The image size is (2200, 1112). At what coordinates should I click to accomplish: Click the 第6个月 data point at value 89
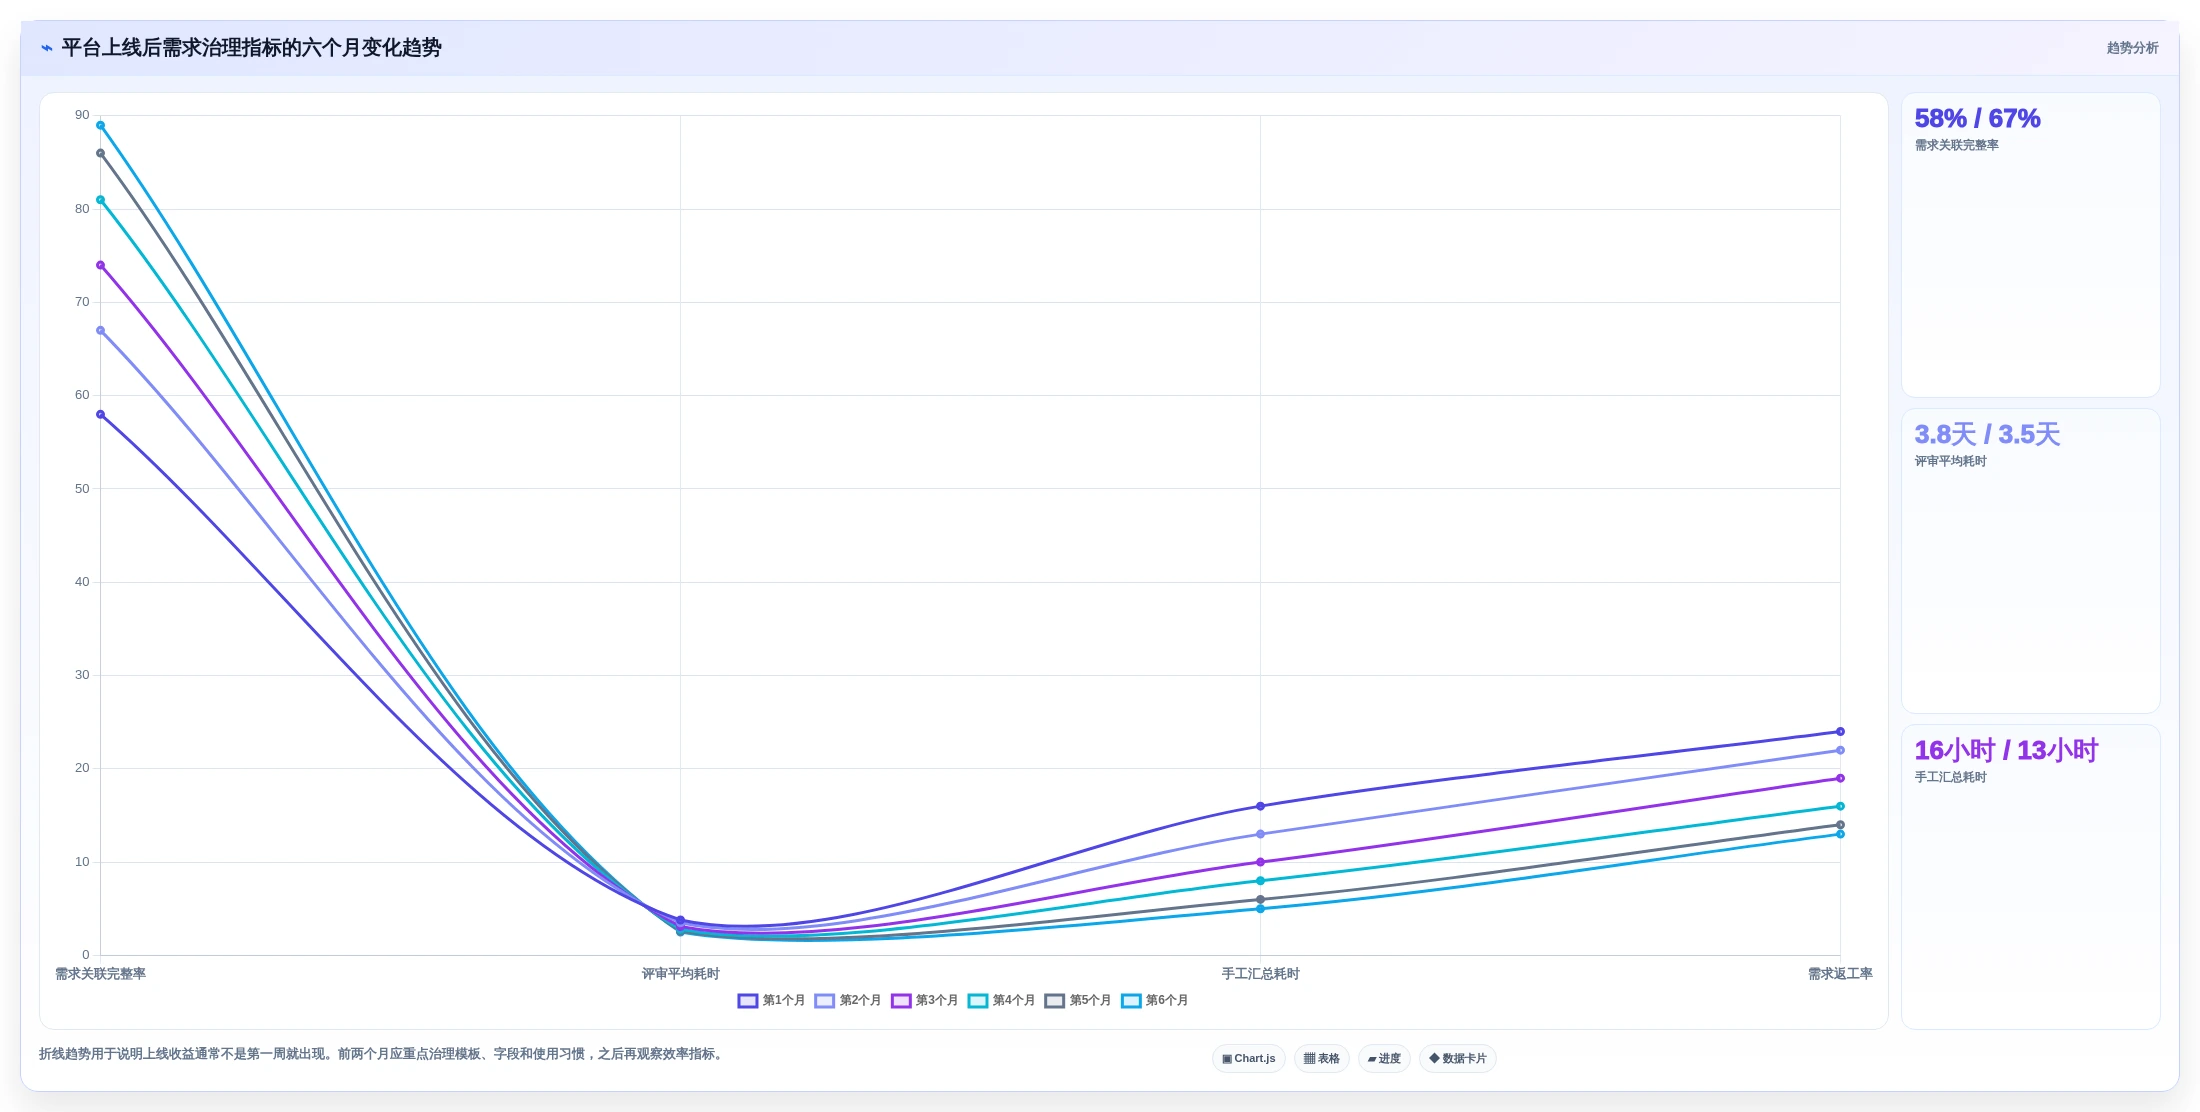coord(100,125)
